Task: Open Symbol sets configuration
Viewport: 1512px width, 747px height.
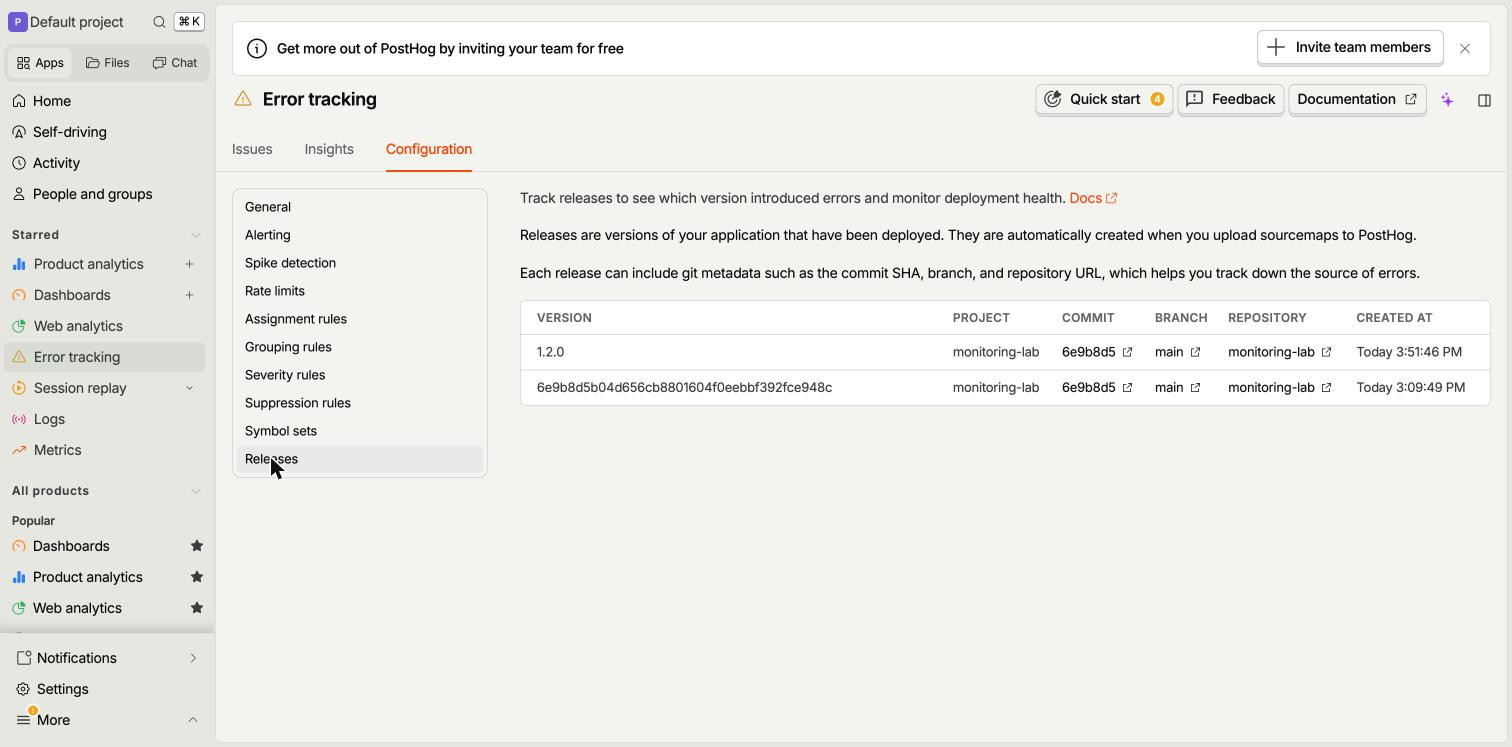Action: coord(359,431)
